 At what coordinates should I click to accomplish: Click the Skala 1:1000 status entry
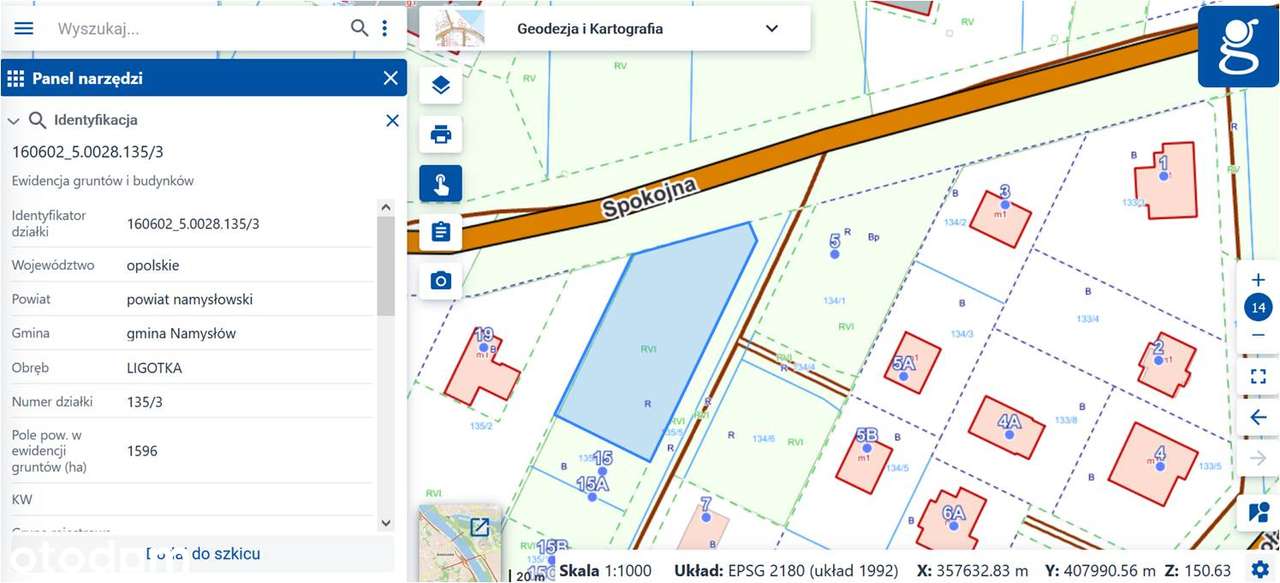tap(605, 571)
